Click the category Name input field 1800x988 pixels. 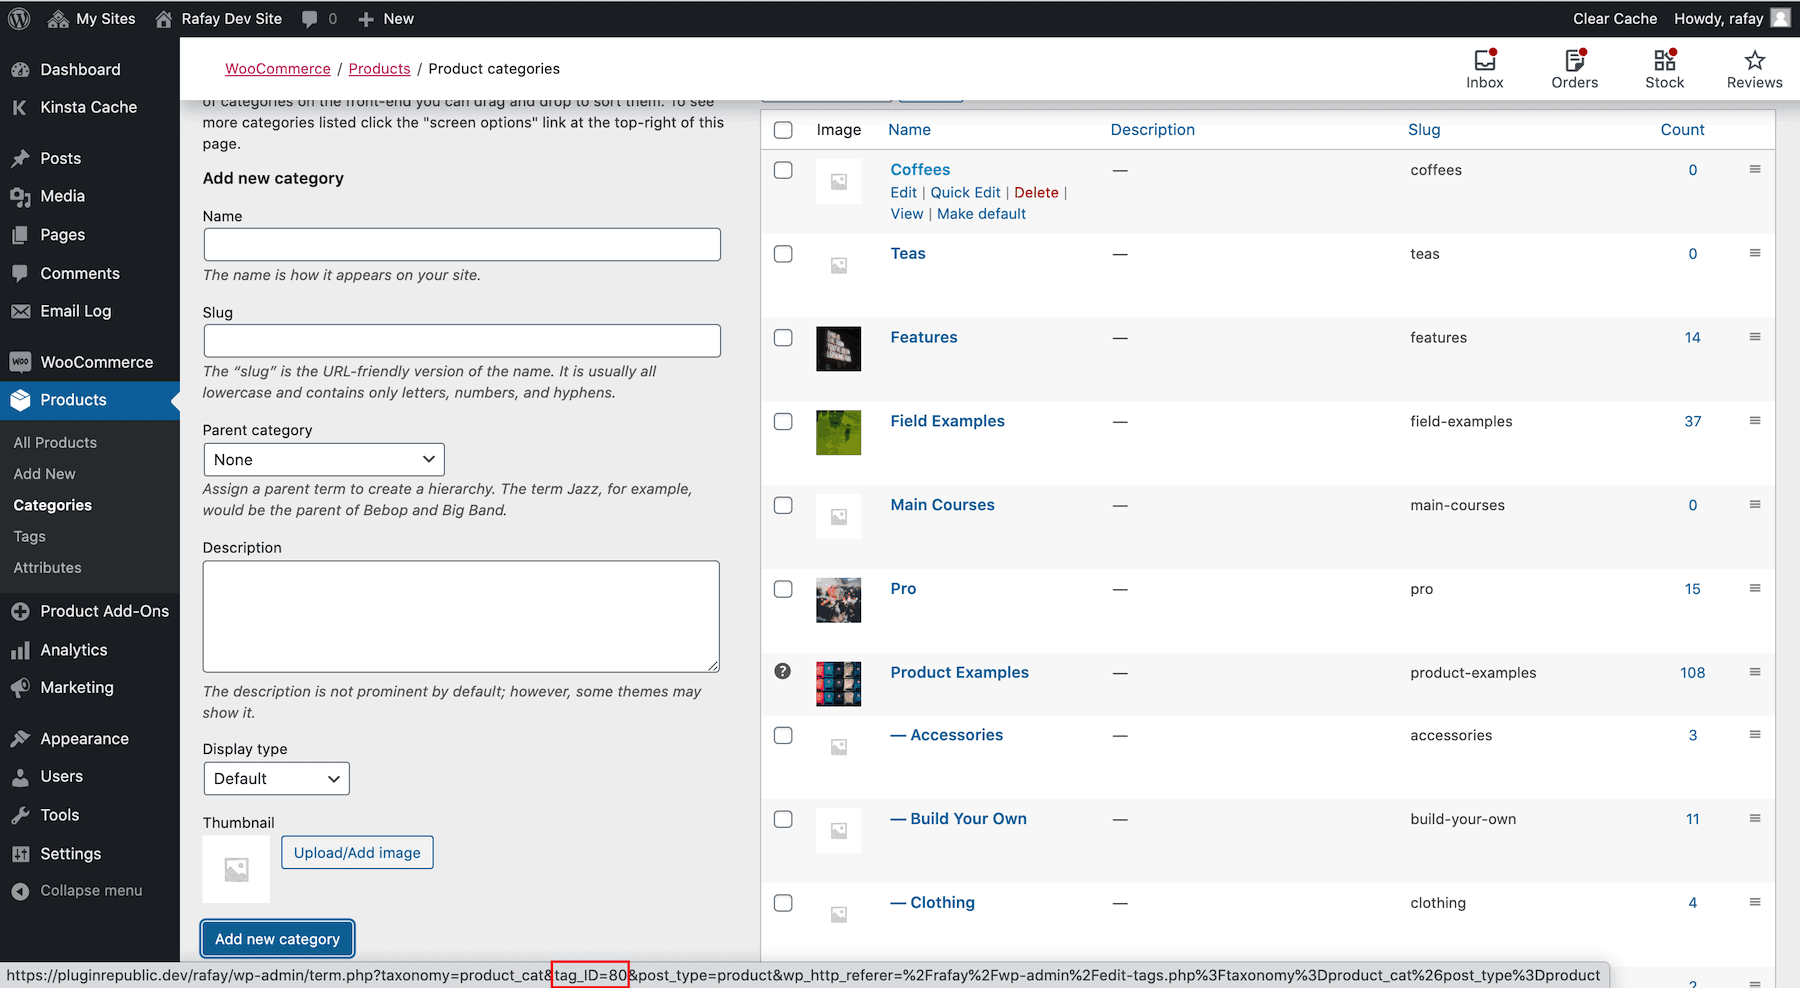[461, 244]
